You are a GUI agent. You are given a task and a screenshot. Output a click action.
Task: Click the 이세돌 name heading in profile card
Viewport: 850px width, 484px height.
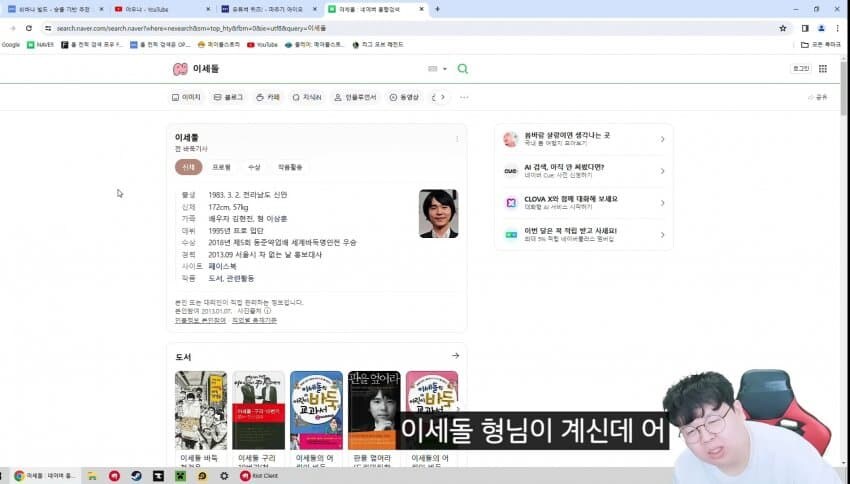click(186, 137)
